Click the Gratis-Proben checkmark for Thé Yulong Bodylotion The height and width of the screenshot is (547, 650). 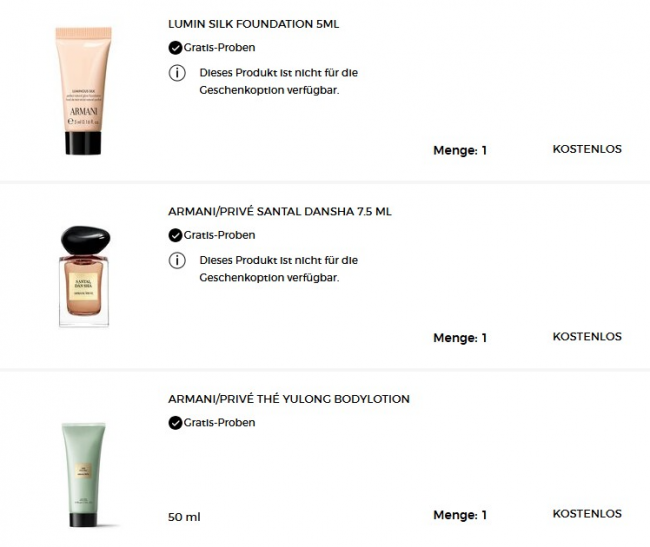[175, 423]
